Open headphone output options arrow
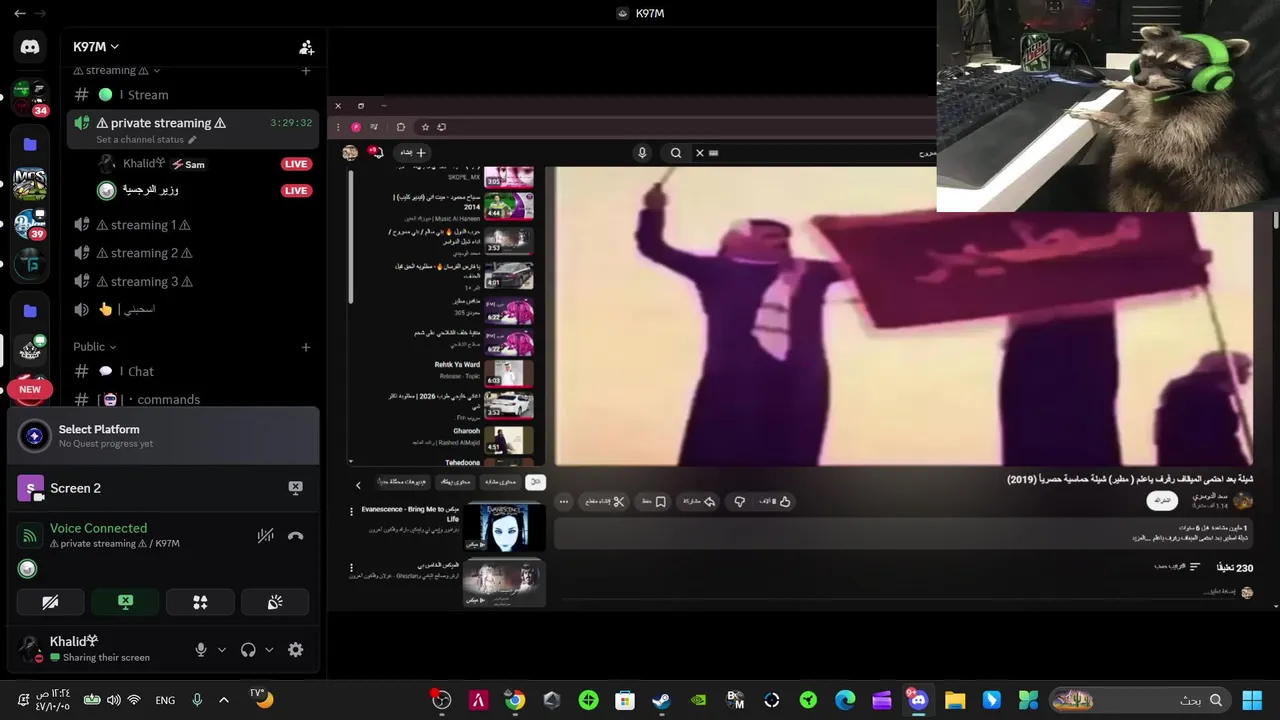Image resolution: width=1280 pixels, height=720 pixels. (269, 650)
